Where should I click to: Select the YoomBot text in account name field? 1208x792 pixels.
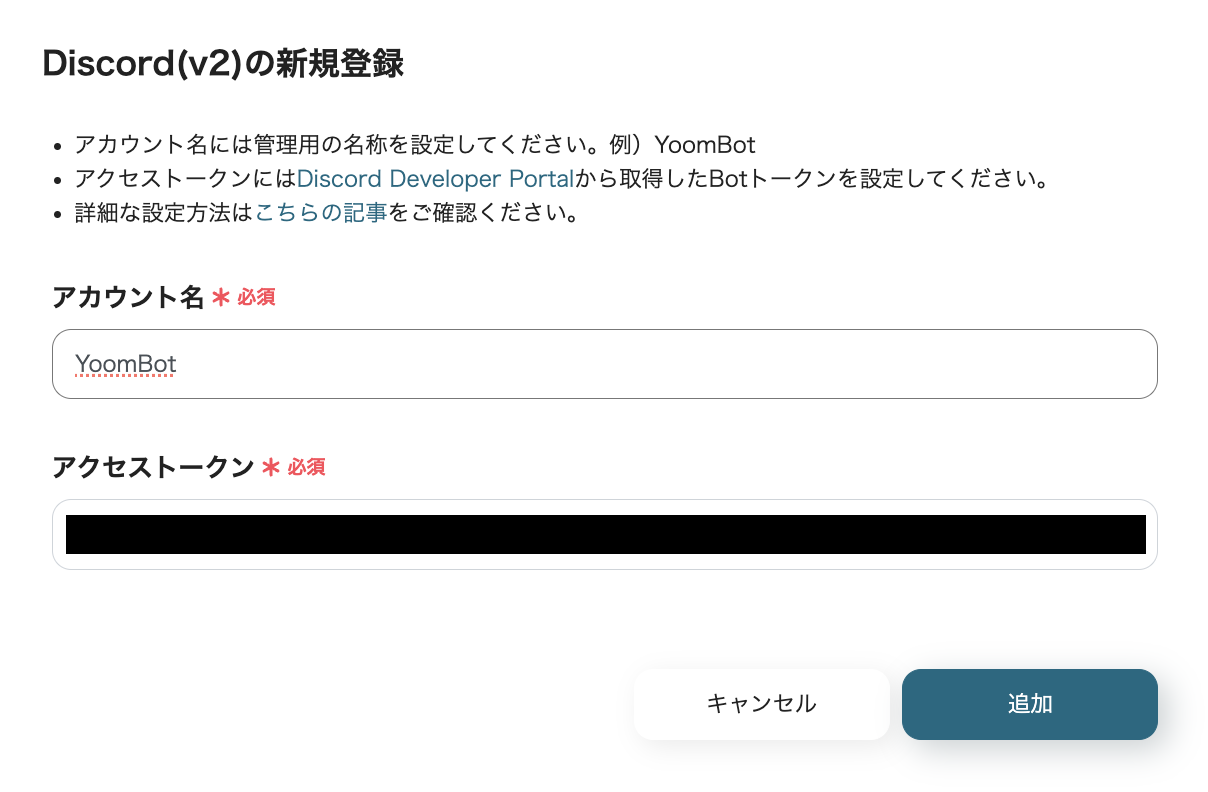pos(125,364)
